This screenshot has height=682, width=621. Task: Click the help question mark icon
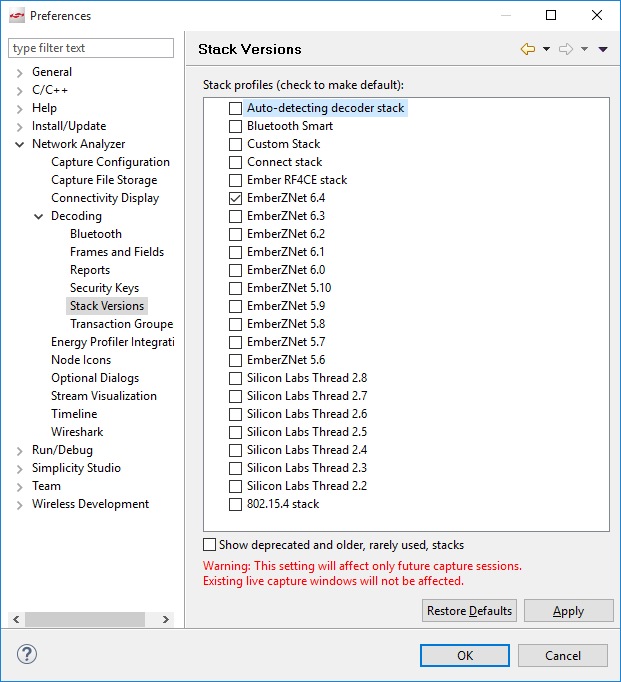point(27,655)
